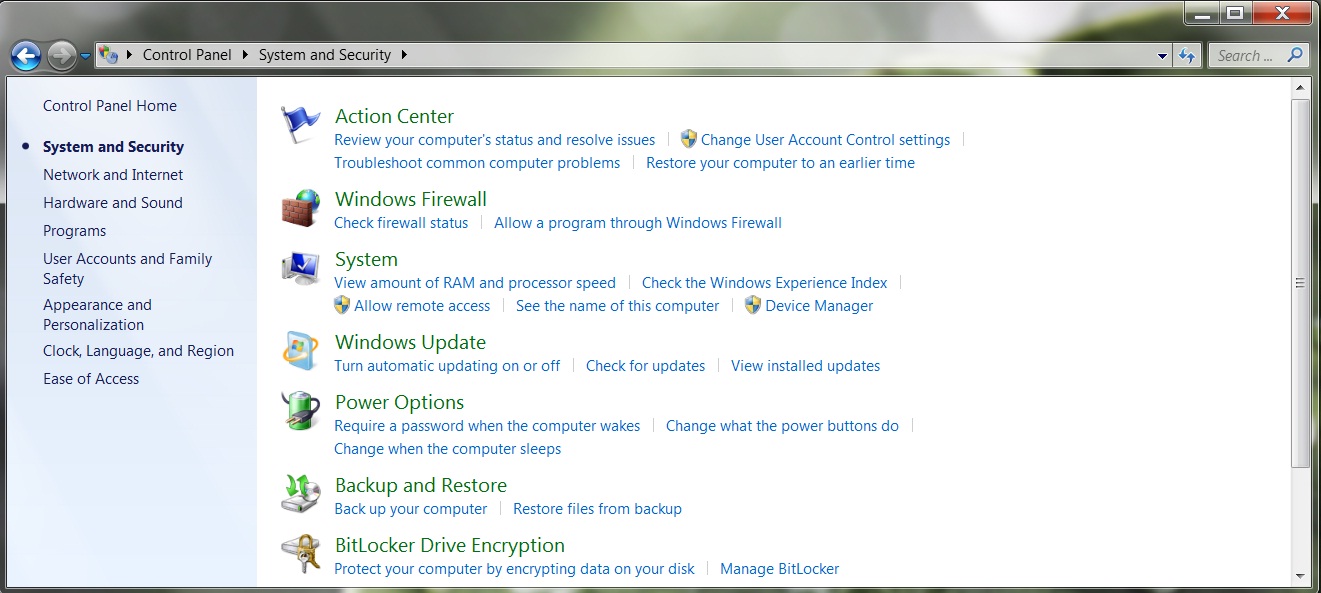The height and width of the screenshot is (593, 1321).
Task: Open Backup and Restore via its icon
Action: (x=300, y=493)
